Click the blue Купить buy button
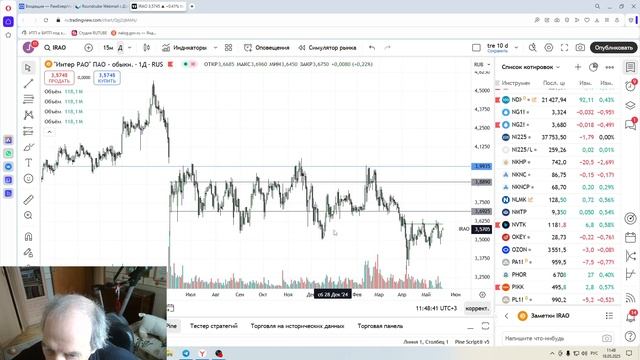 [x=107, y=78]
